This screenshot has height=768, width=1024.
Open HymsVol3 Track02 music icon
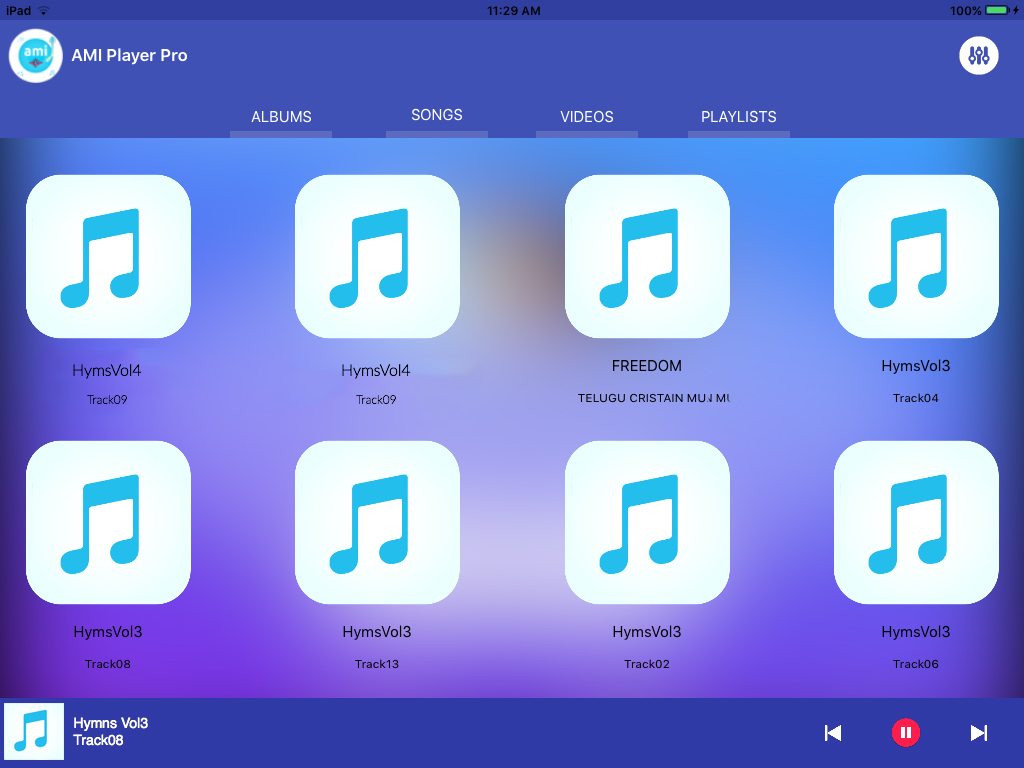click(x=647, y=522)
